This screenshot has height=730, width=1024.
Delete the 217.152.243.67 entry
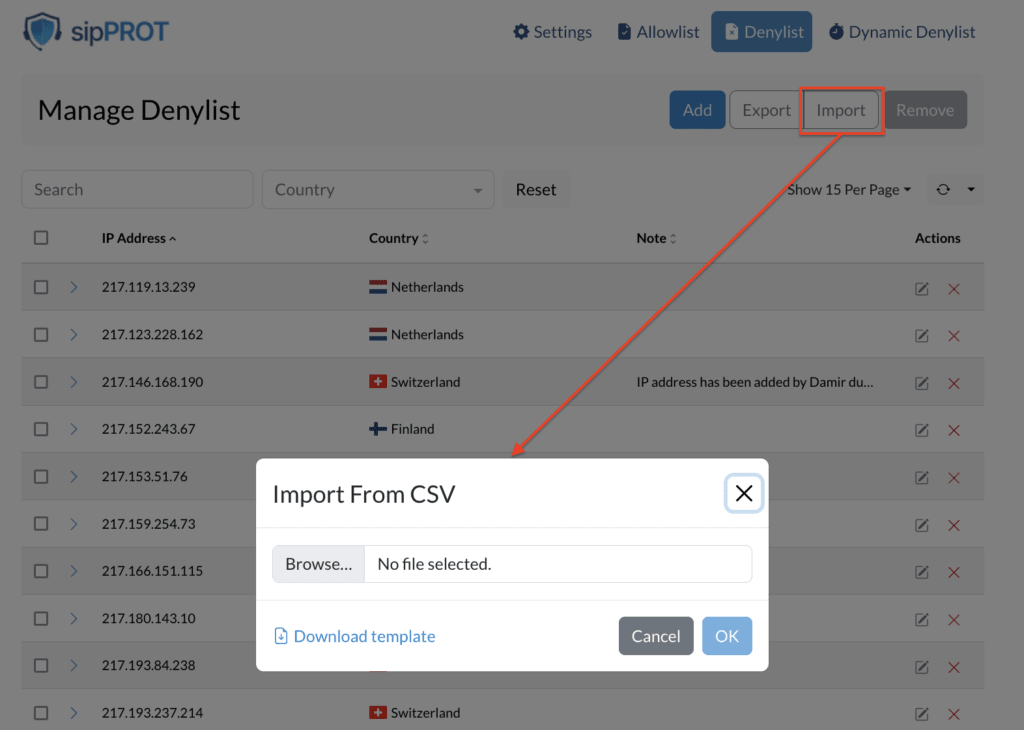click(953, 430)
